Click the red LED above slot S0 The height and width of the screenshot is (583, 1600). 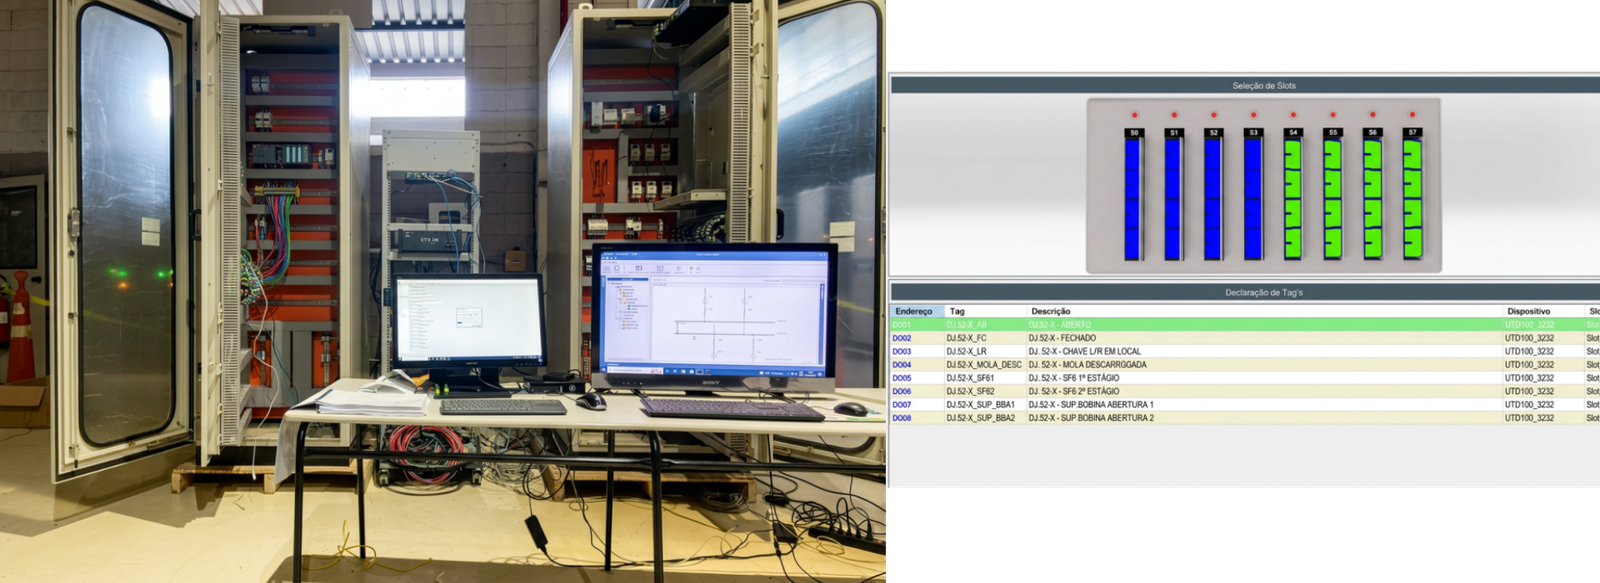pyautogui.click(x=1134, y=114)
